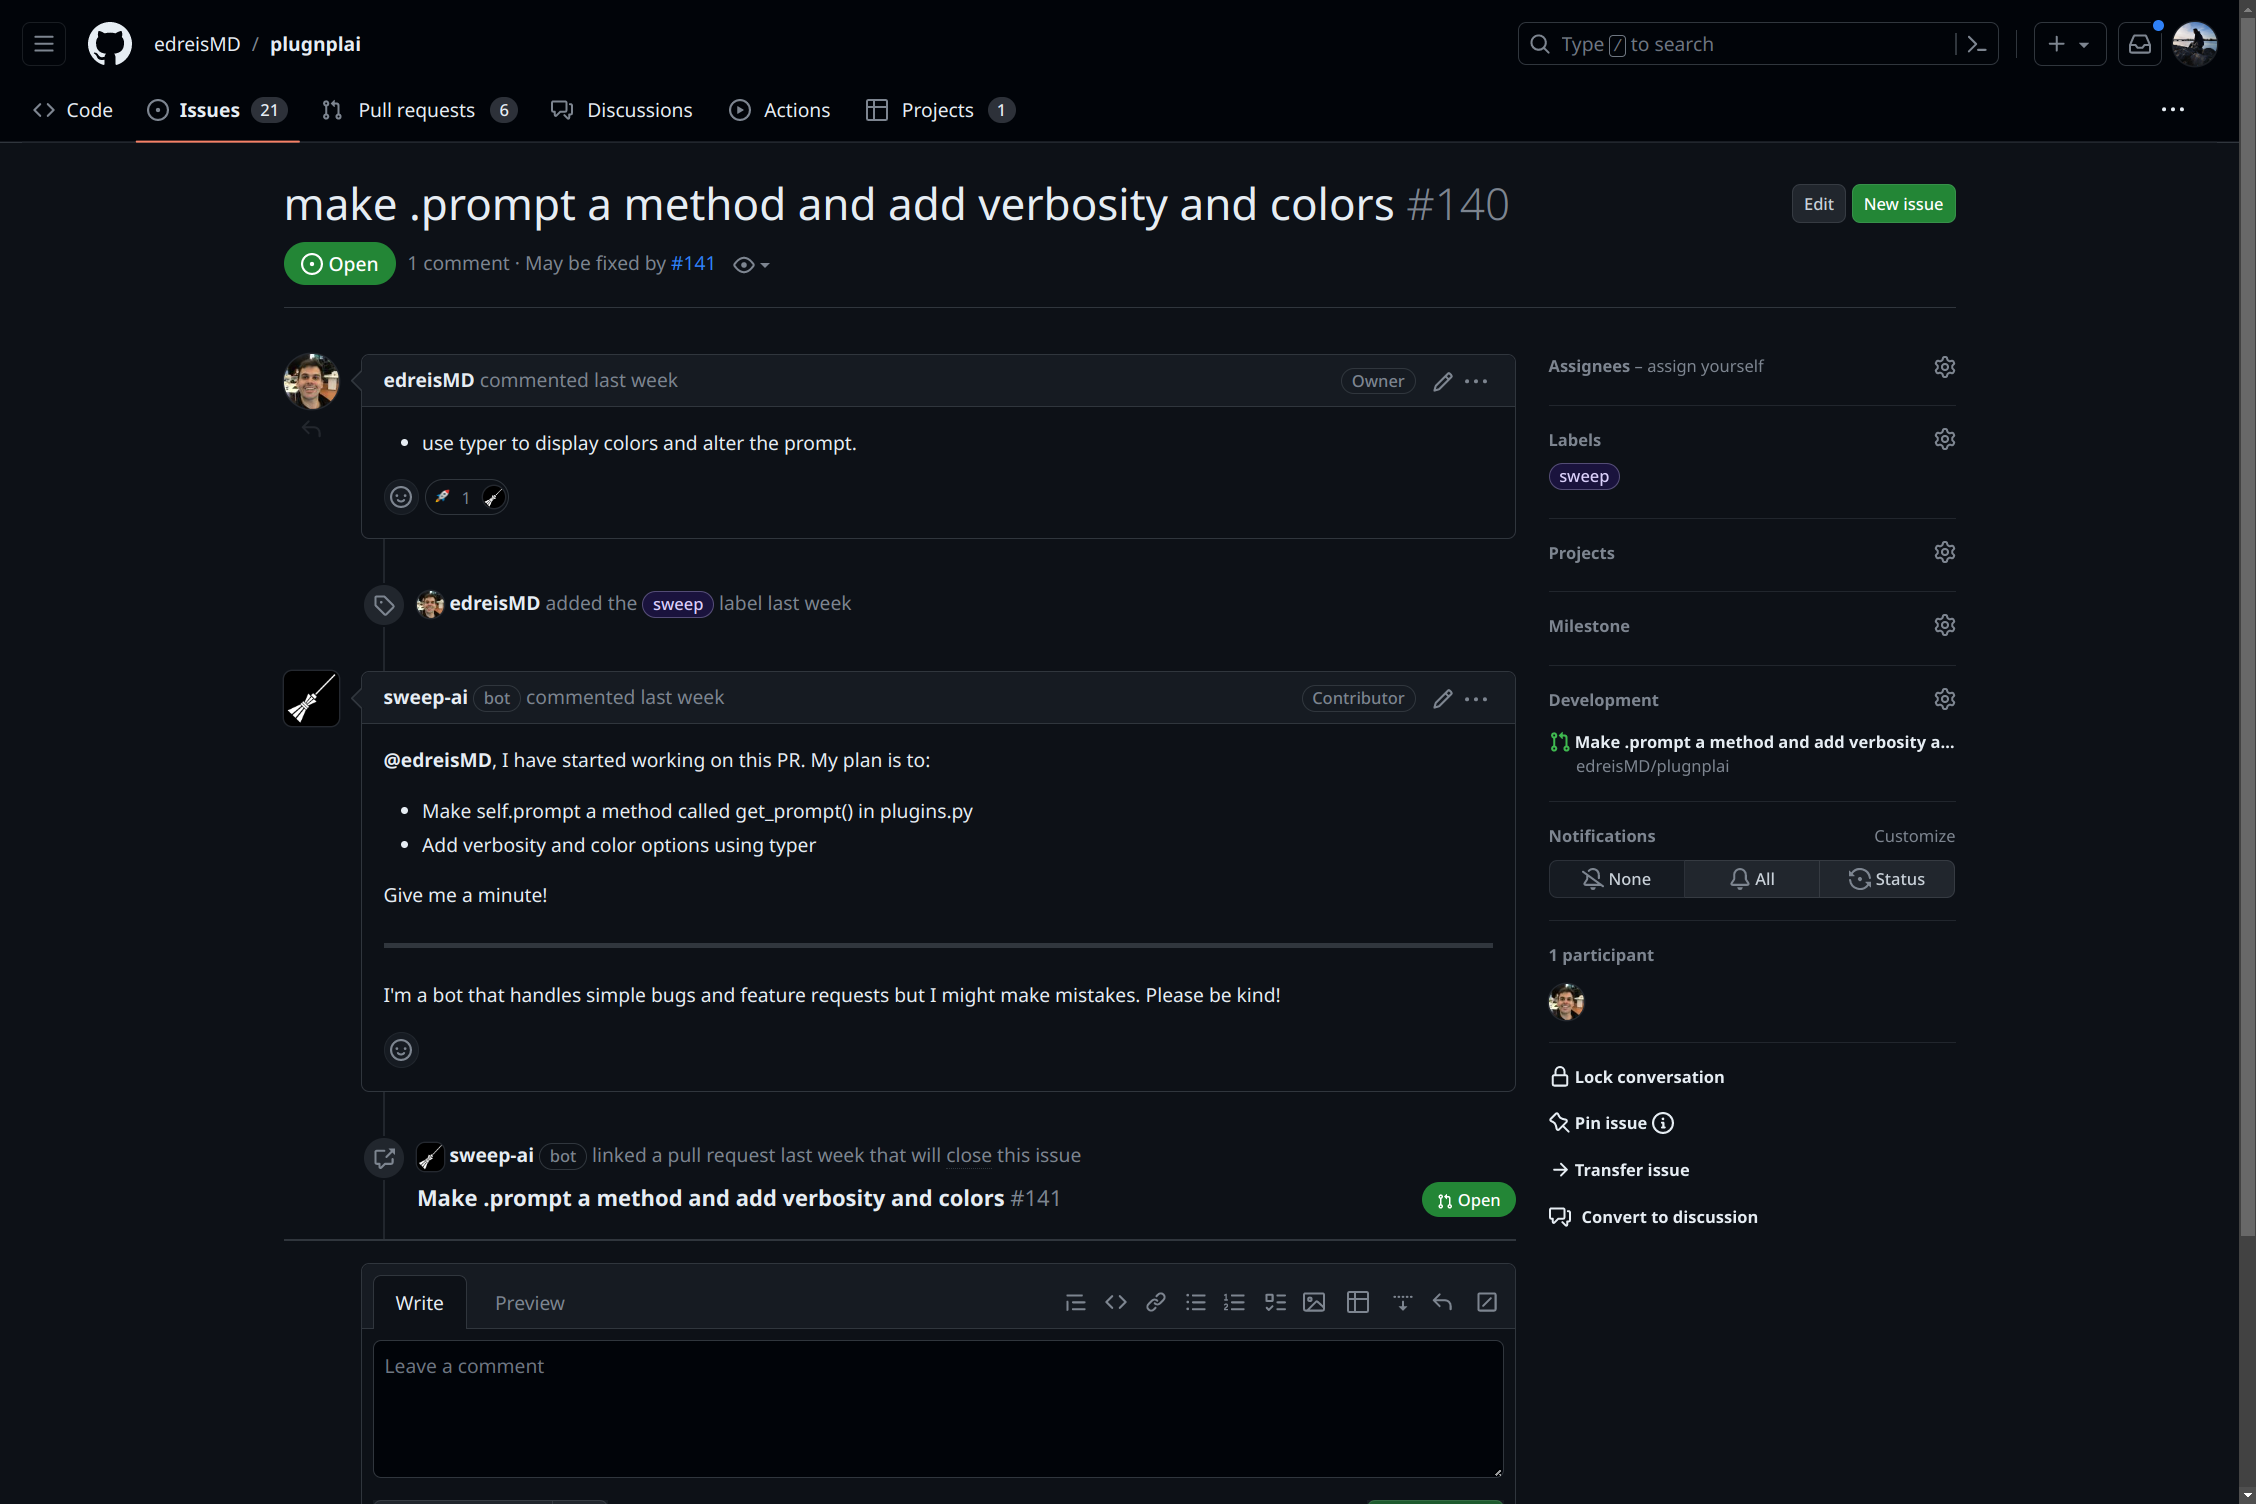Toggle the rocket reaction on first comment
Viewport: 2256px width, 1504px height.
pos(466,497)
